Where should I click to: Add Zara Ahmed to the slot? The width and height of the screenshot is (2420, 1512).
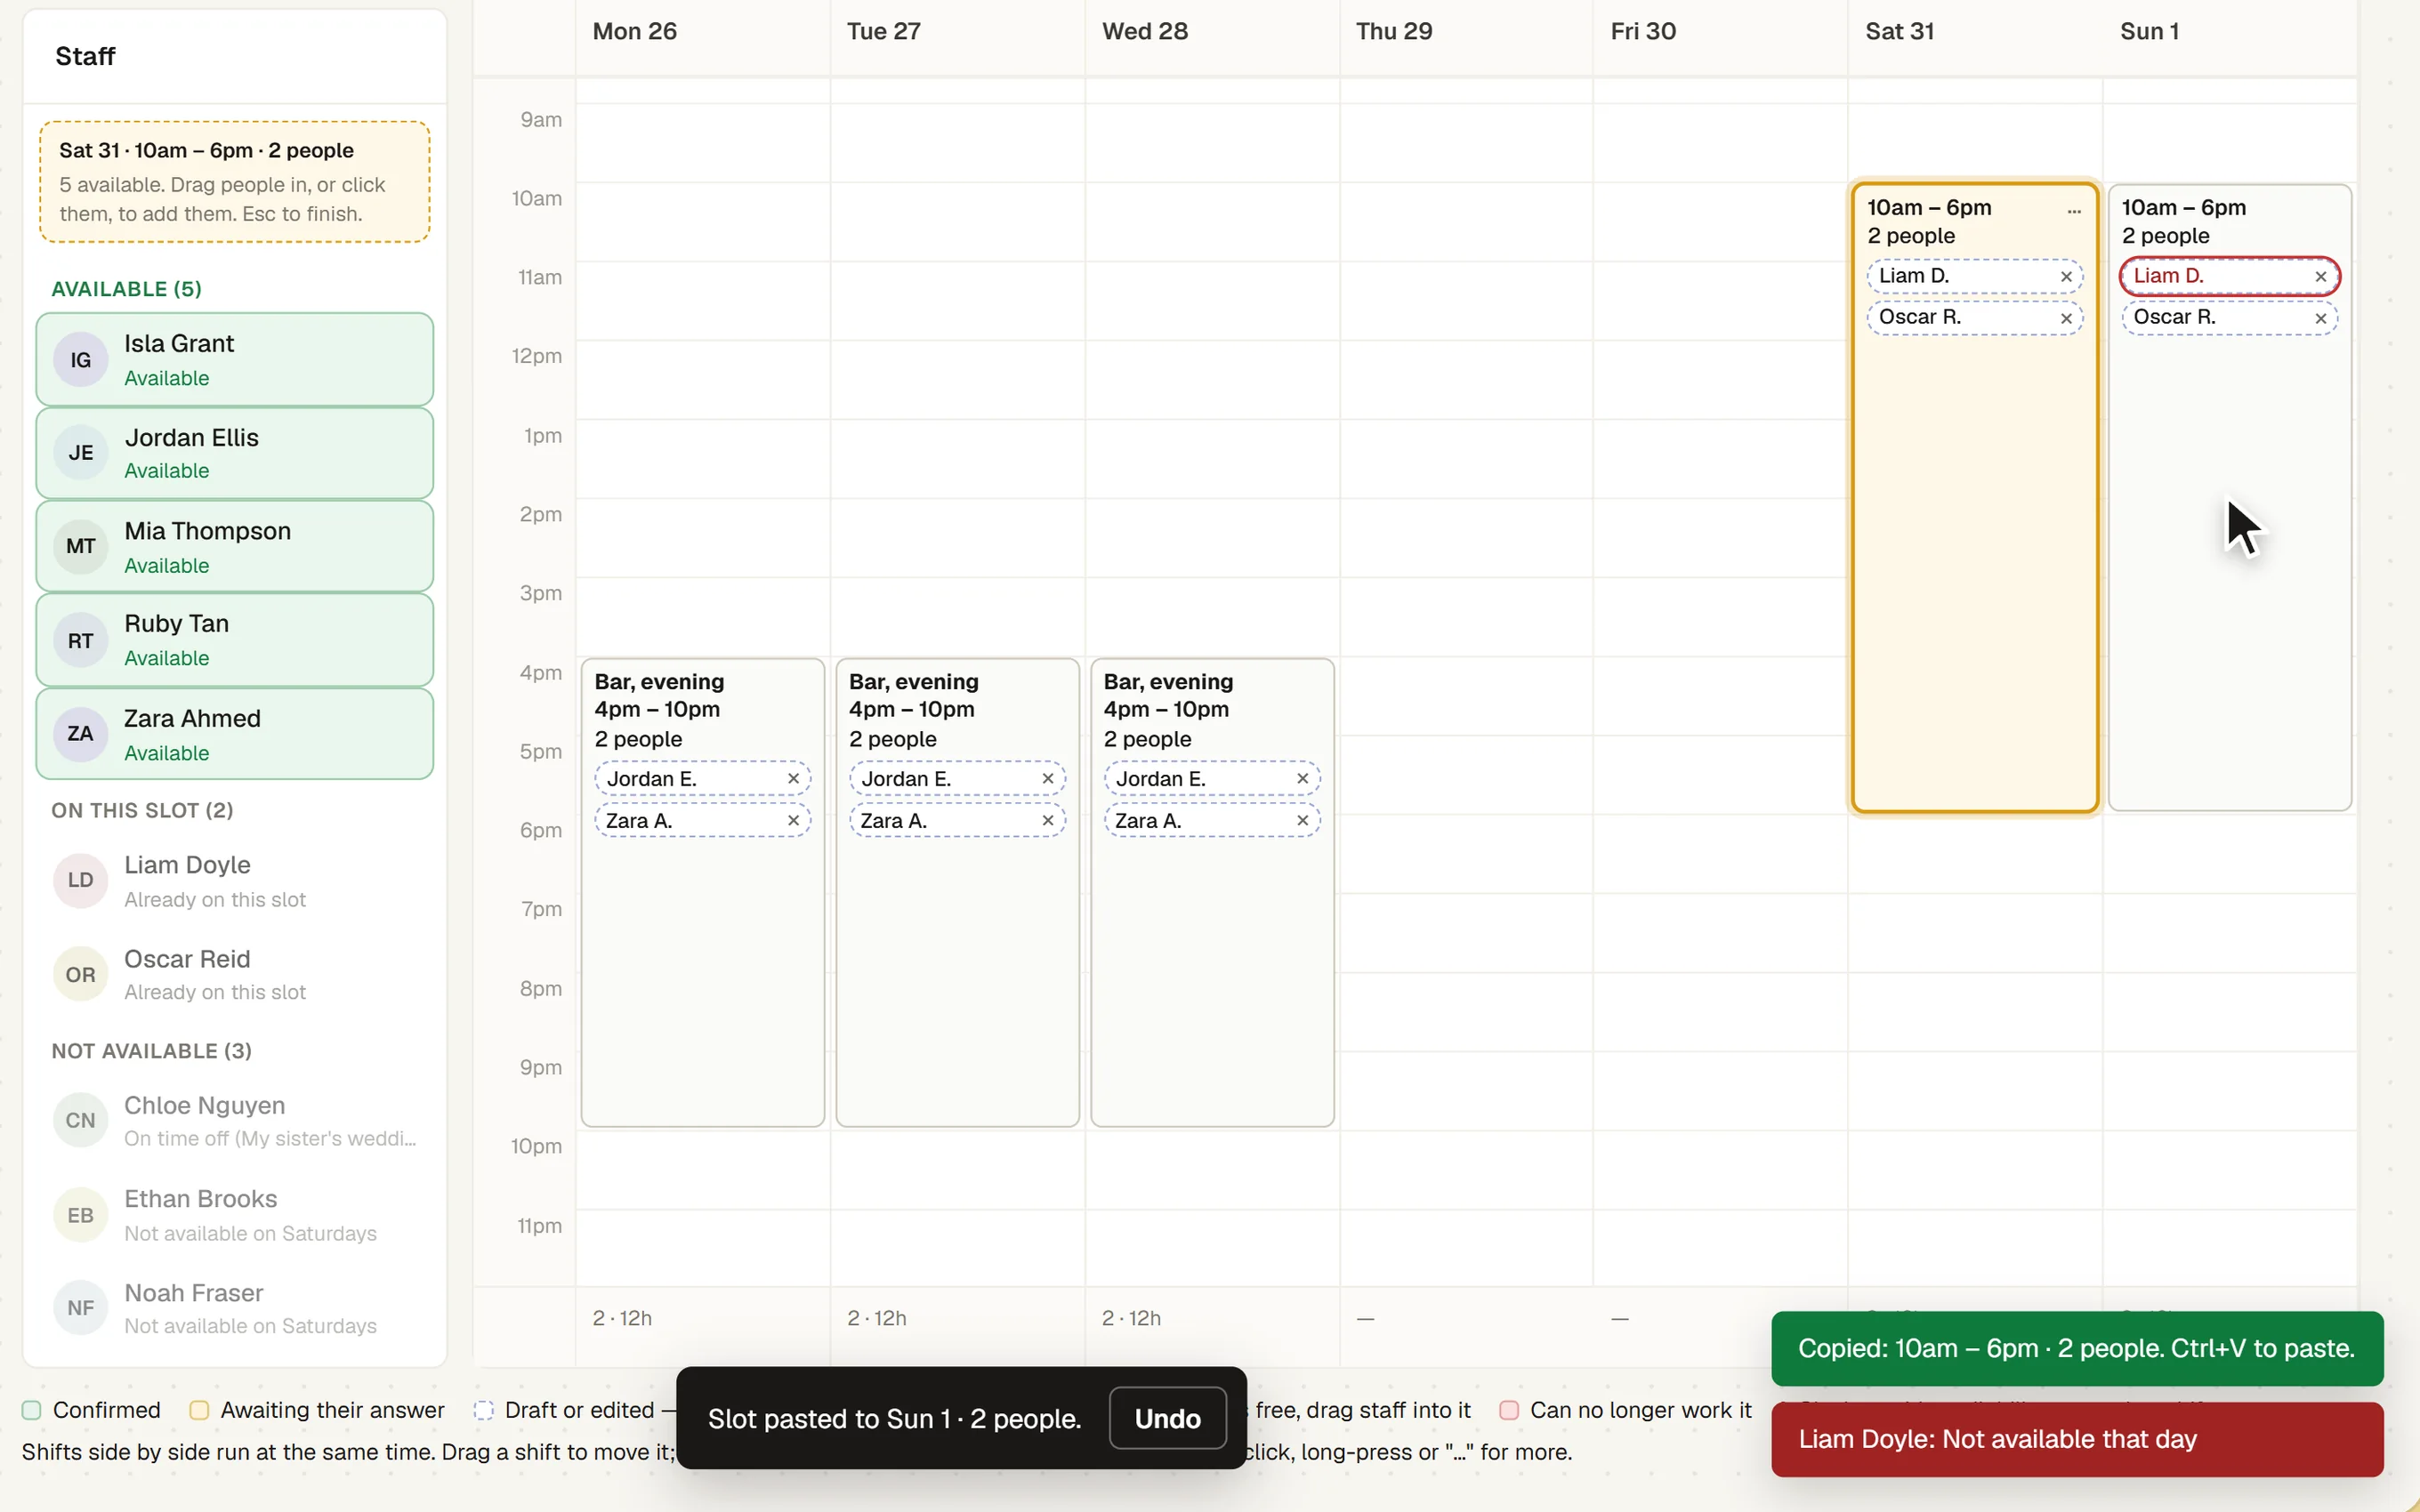pyautogui.click(x=235, y=734)
